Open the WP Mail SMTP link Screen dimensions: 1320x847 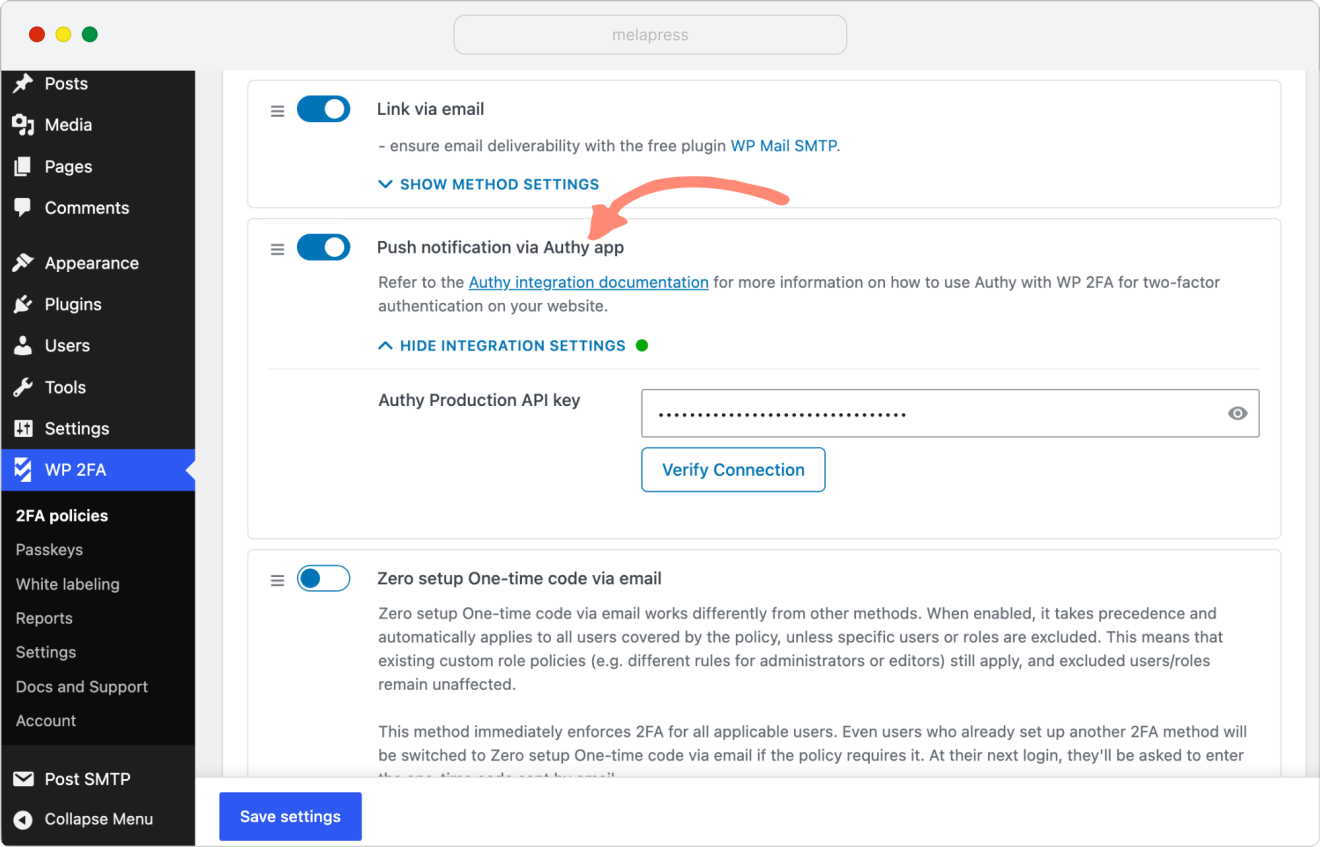(784, 146)
